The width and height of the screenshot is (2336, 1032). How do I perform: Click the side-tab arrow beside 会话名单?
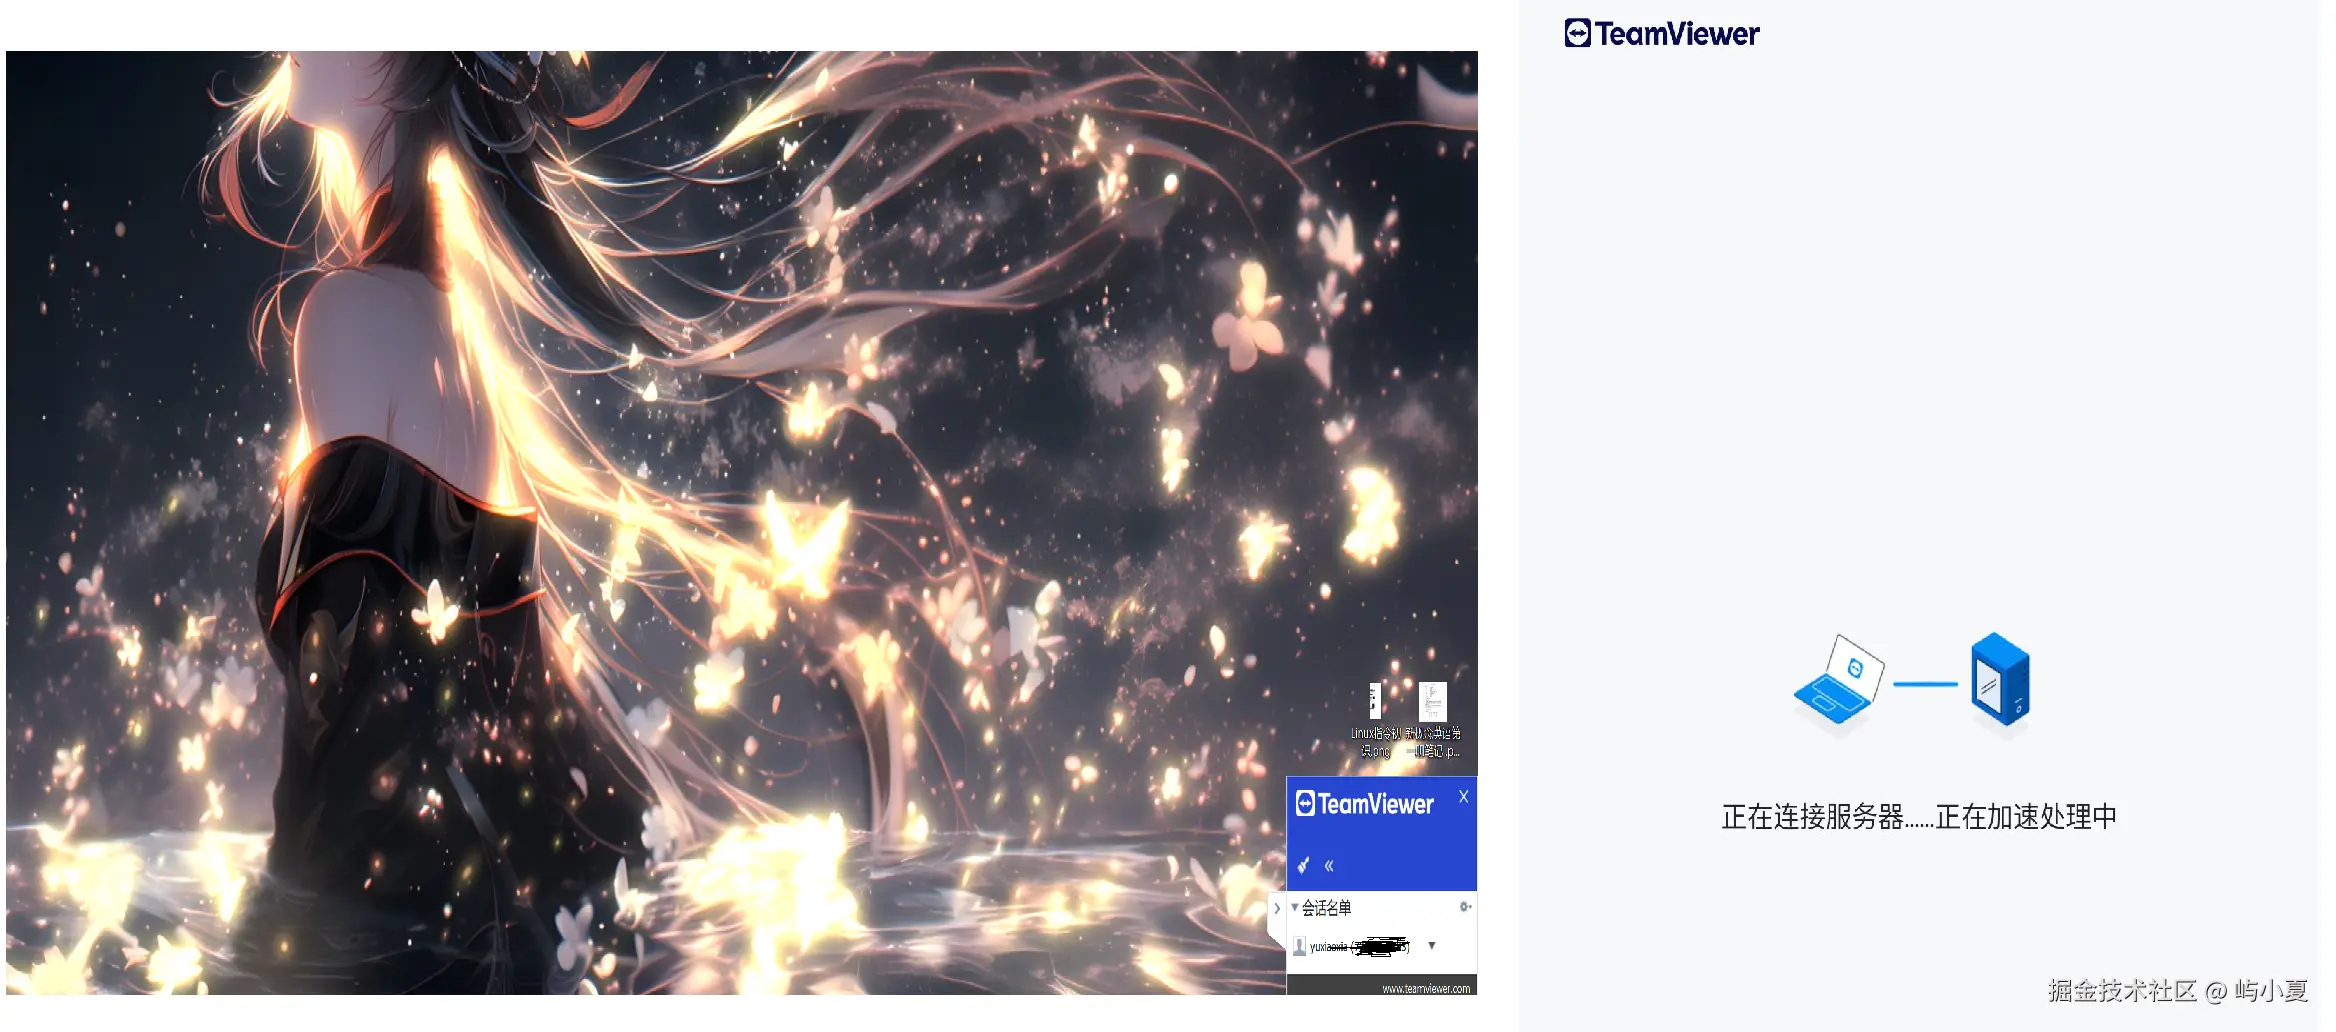(x=1277, y=909)
